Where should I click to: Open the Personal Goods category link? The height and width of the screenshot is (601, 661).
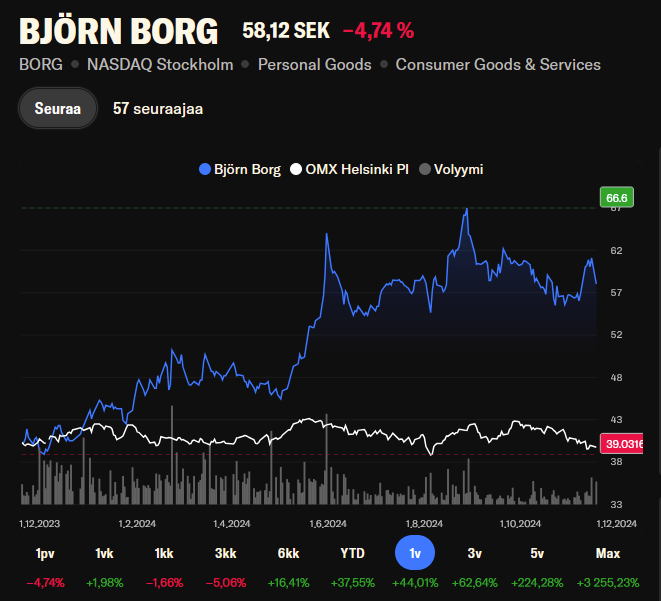[x=314, y=64]
